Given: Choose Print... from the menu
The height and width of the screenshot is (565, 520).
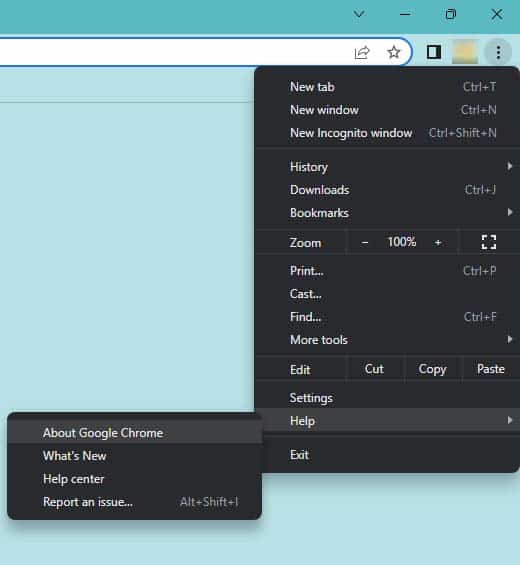Looking at the screenshot, I should point(387,271).
